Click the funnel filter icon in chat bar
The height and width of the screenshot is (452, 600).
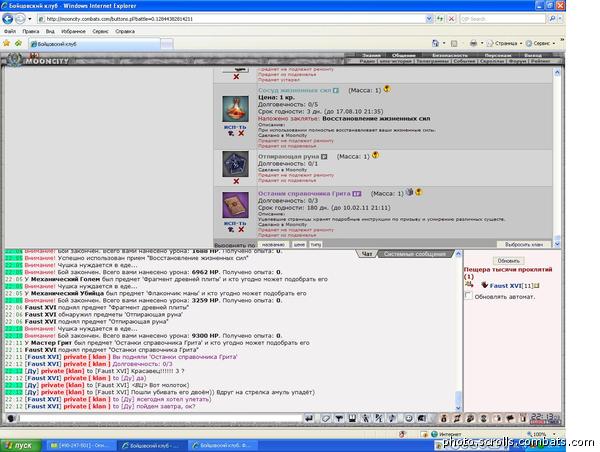pyautogui.click(x=339, y=419)
